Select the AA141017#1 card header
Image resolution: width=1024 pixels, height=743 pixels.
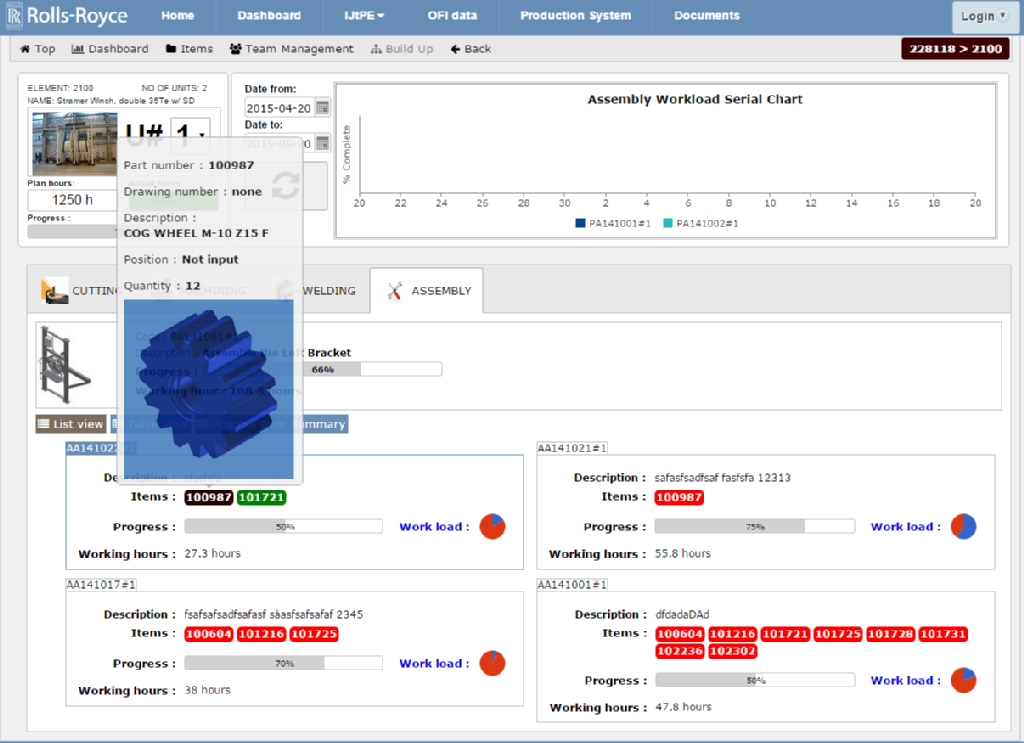[x=101, y=584]
